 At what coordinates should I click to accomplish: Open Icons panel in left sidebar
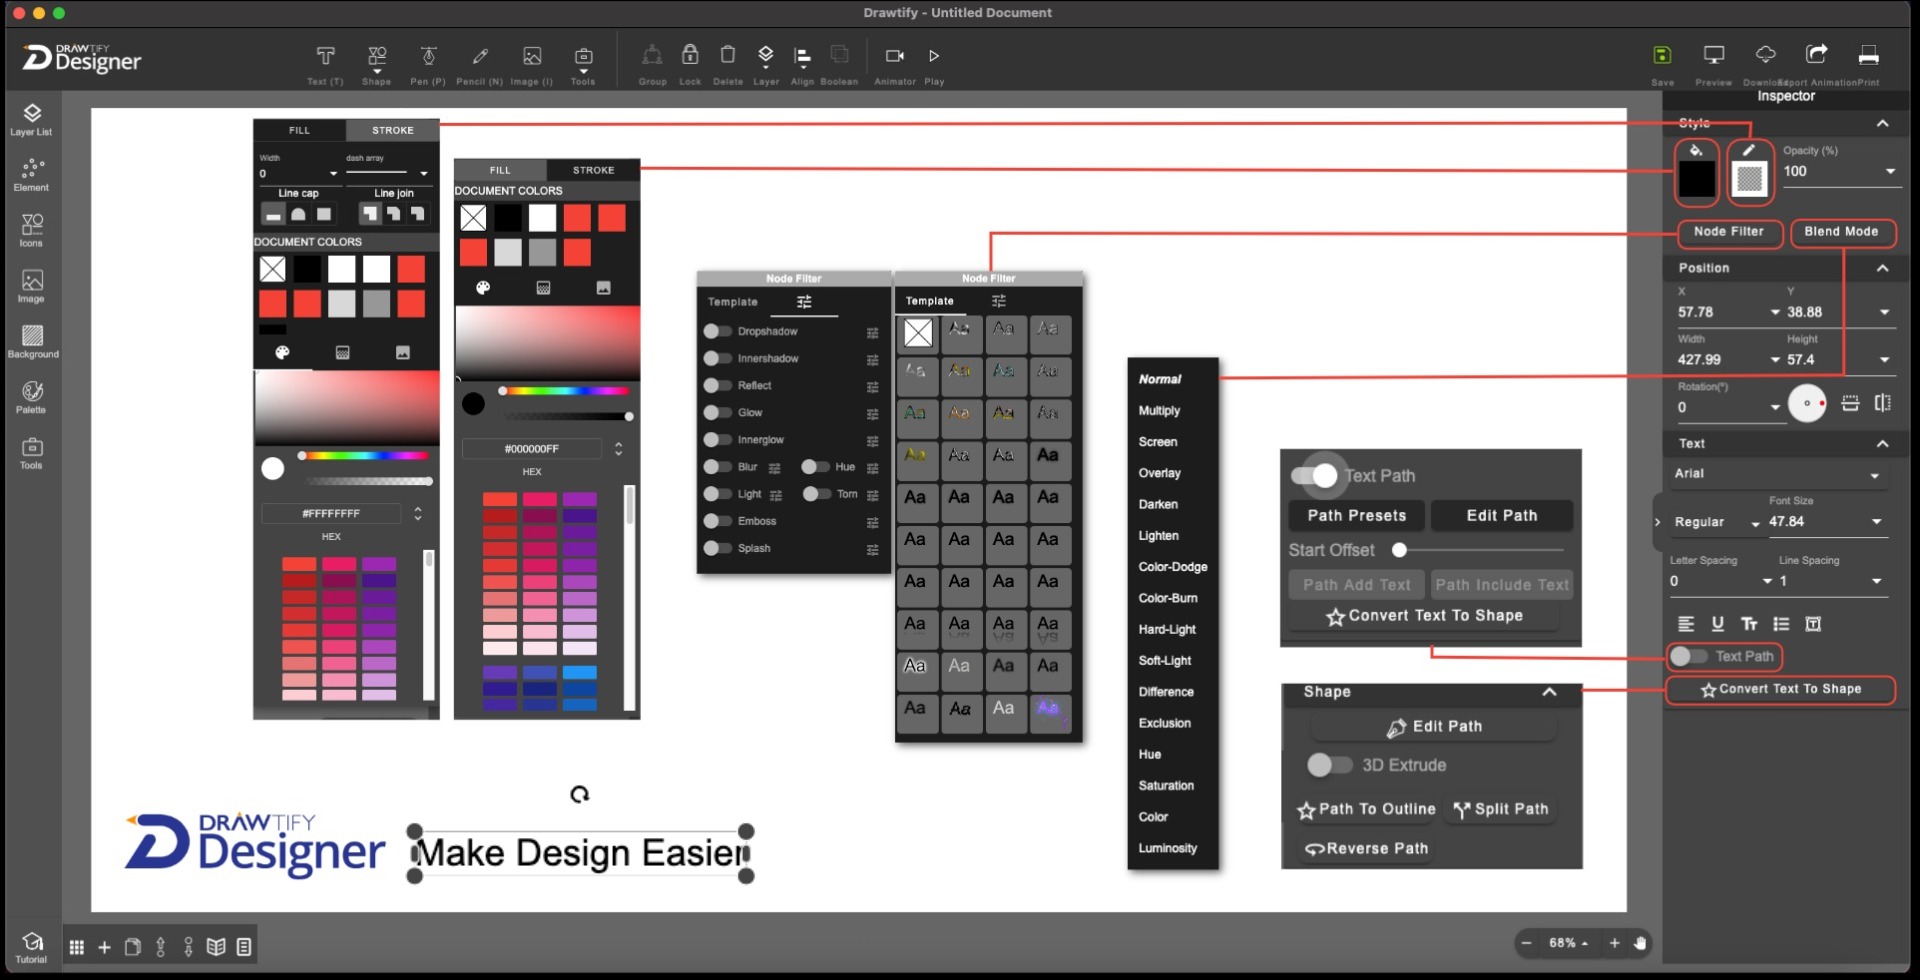pyautogui.click(x=31, y=230)
